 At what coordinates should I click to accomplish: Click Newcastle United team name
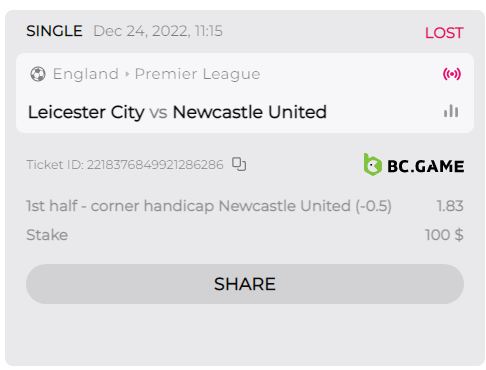(250, 112)
